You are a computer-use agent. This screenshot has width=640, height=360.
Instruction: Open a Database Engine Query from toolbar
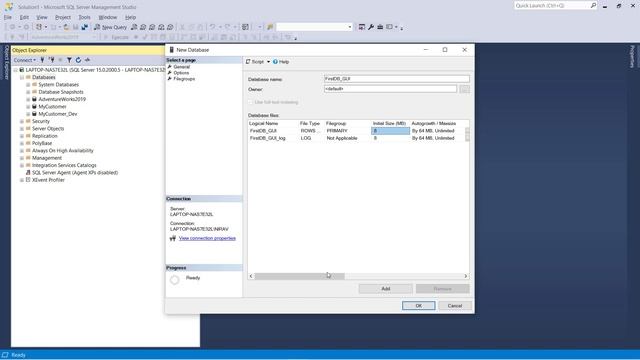pos(134,27)
